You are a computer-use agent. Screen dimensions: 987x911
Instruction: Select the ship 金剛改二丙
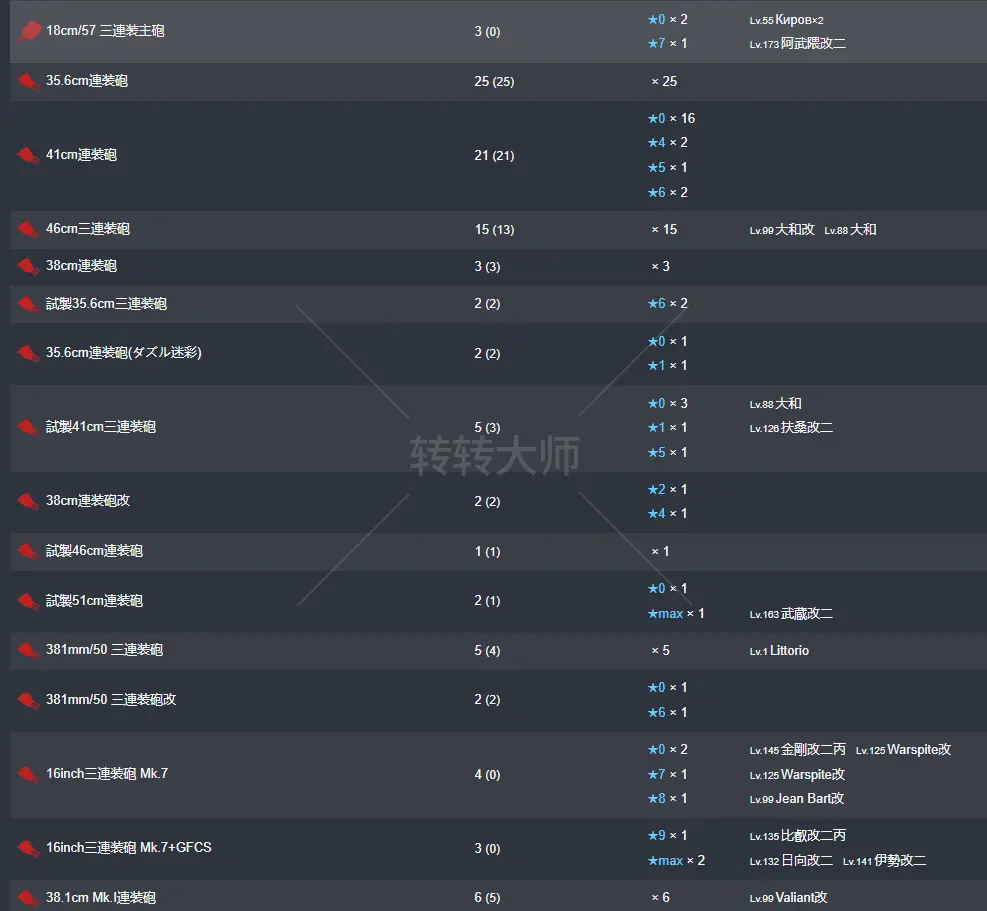click(x=813, y=750)
